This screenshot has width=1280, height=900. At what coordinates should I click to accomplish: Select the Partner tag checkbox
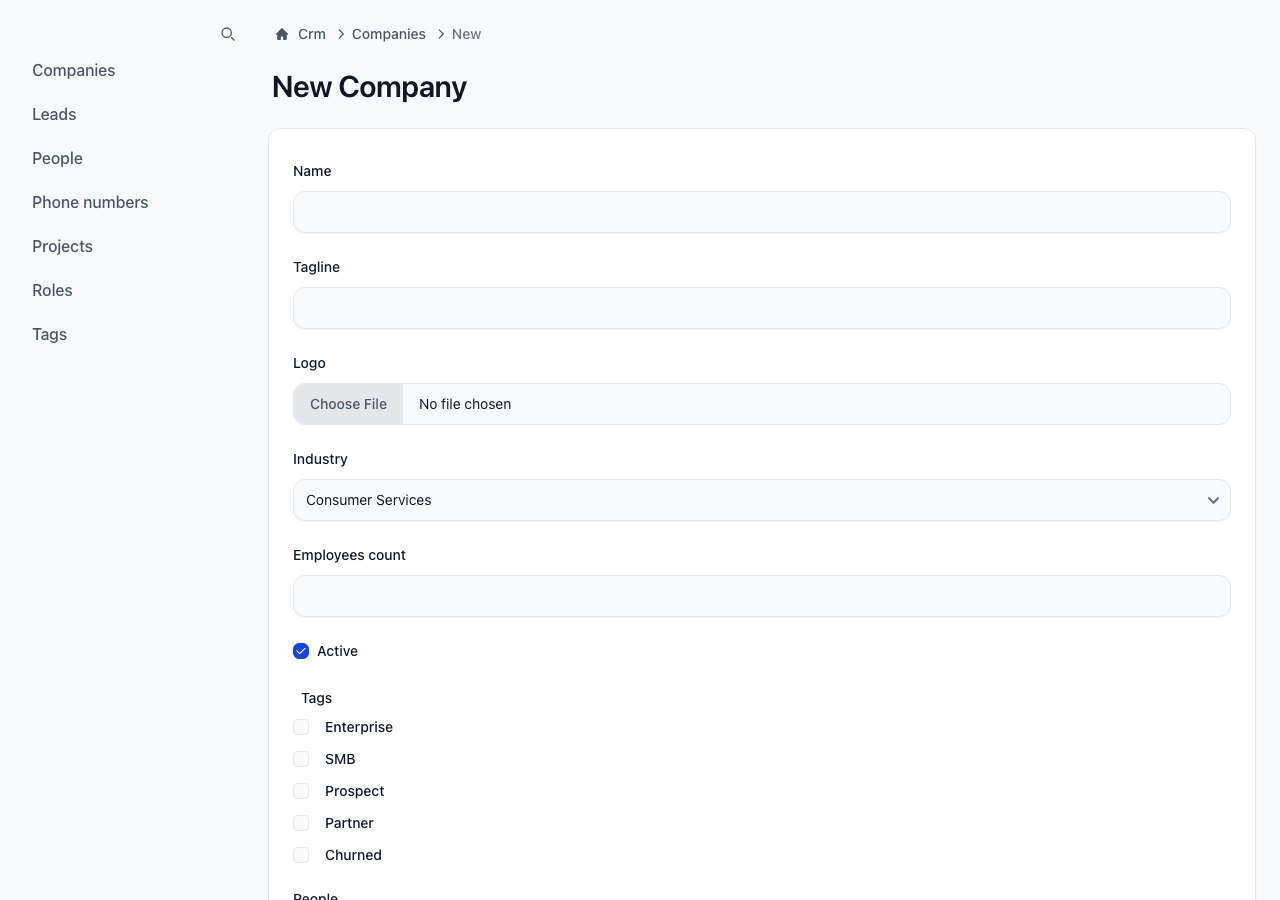click(301, 823)
